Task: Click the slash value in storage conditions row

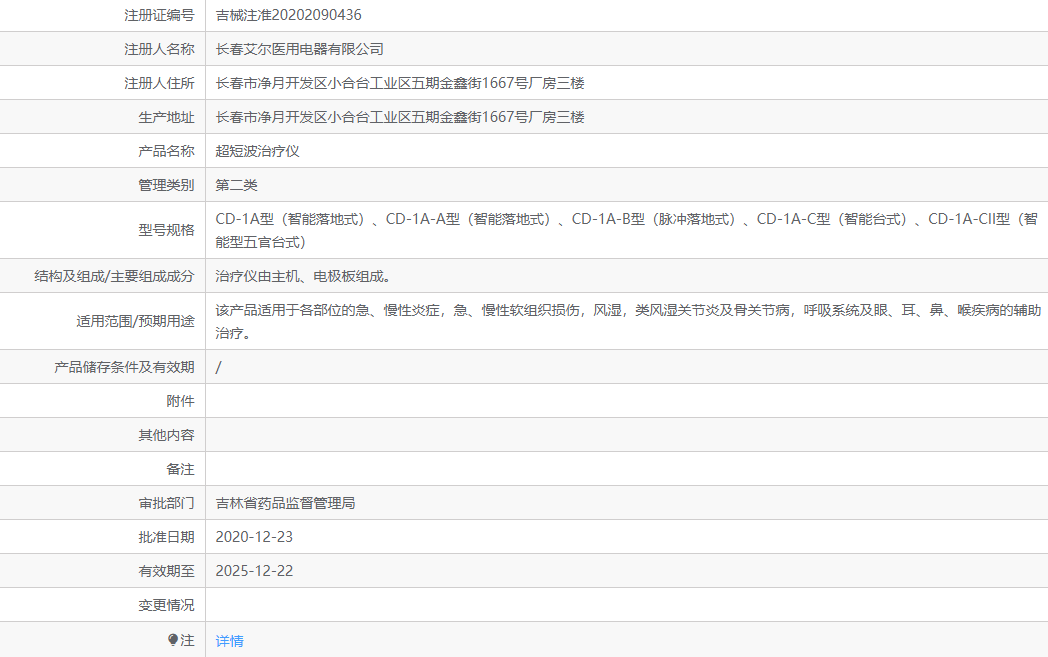Action: point(219,368)
